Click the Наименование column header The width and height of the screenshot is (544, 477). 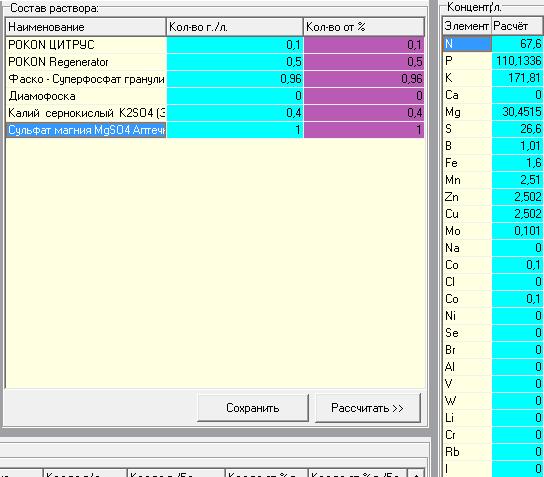[86, 27]
